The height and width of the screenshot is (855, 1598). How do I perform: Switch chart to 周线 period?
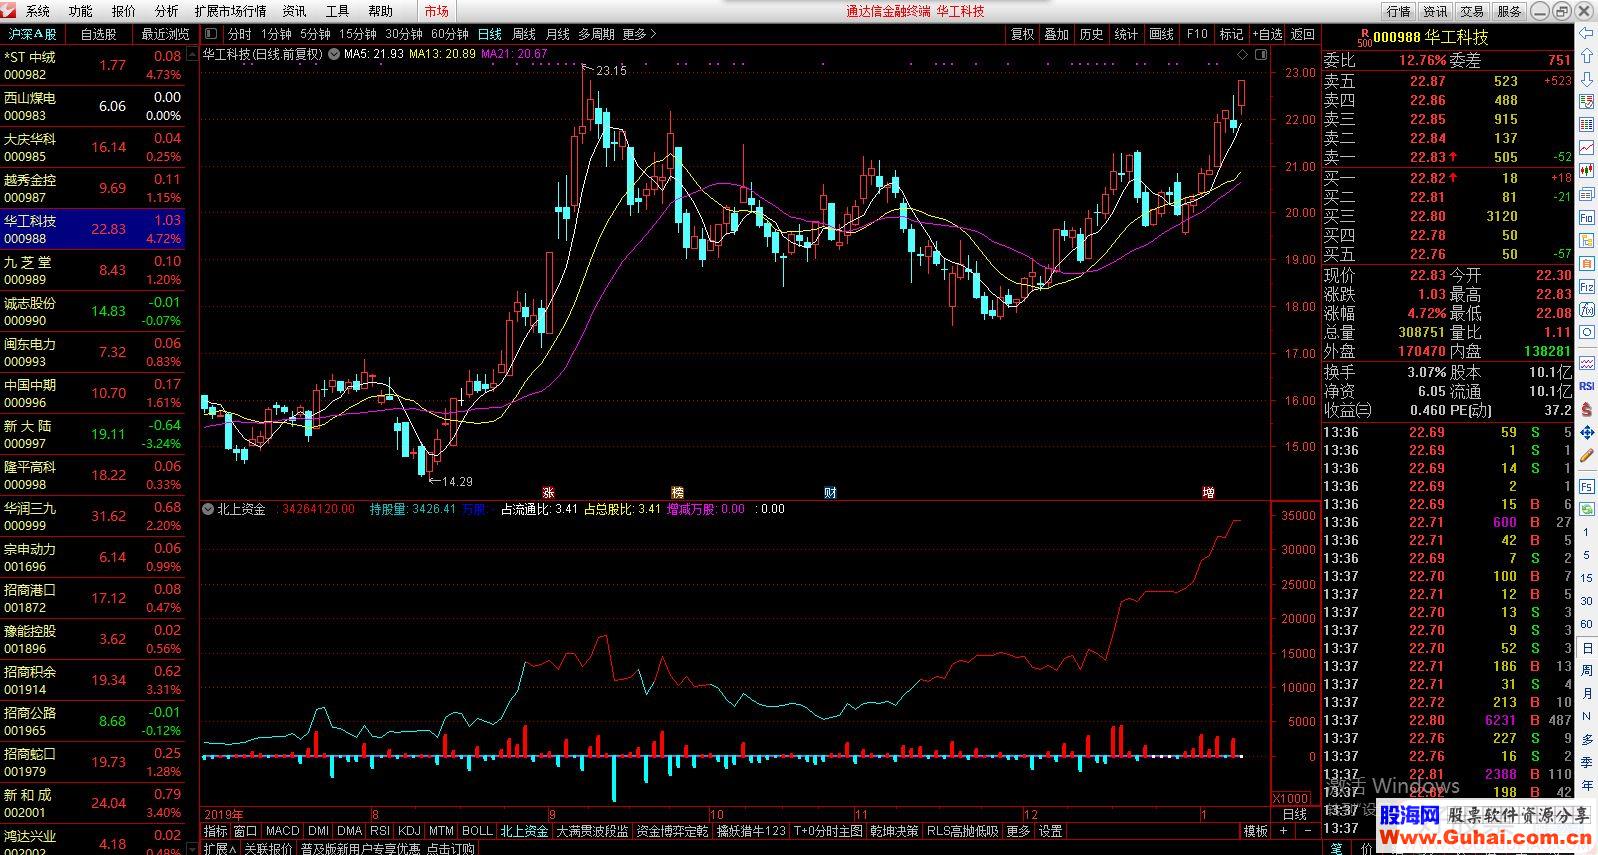pyautogui.click(x=524, y=34)
